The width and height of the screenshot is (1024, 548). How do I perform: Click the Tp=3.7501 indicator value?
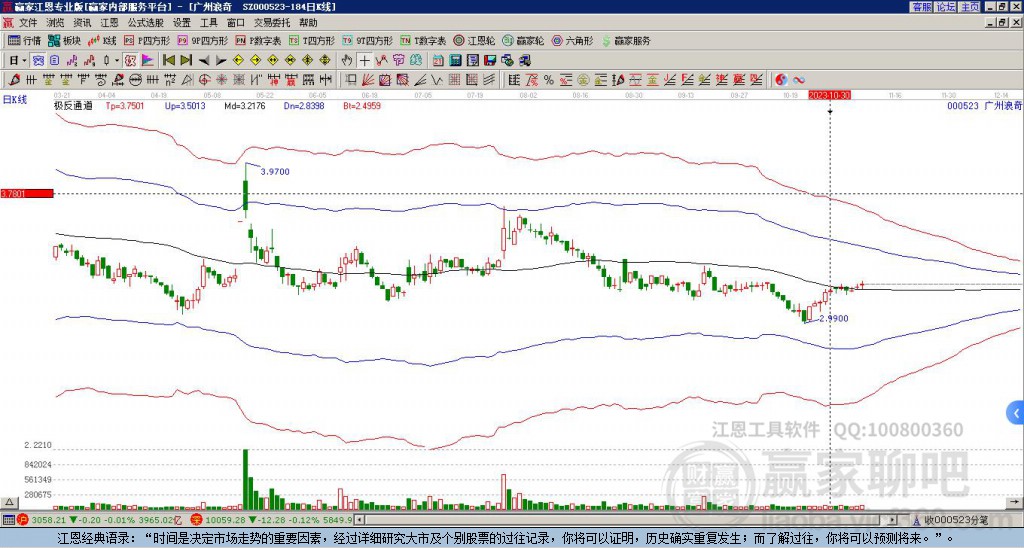tap(125, 105)
